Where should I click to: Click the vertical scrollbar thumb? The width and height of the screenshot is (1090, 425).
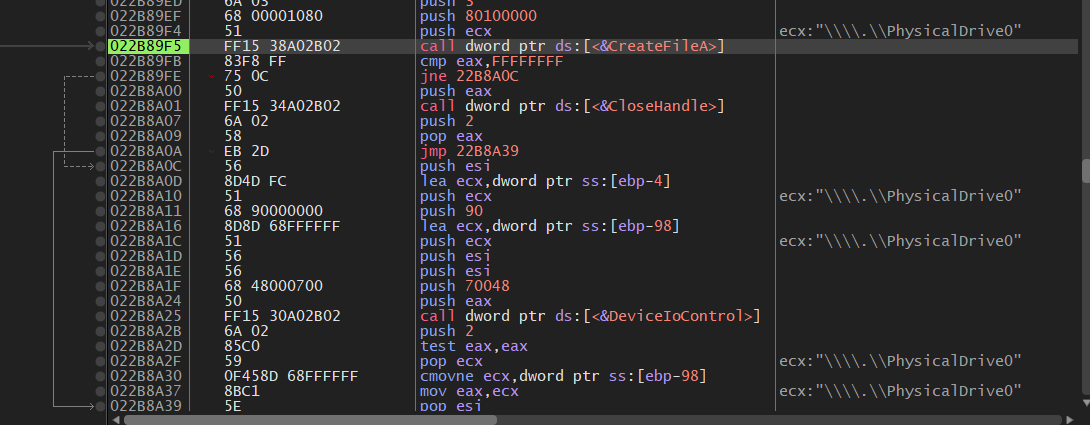[x=1085, y=170]
